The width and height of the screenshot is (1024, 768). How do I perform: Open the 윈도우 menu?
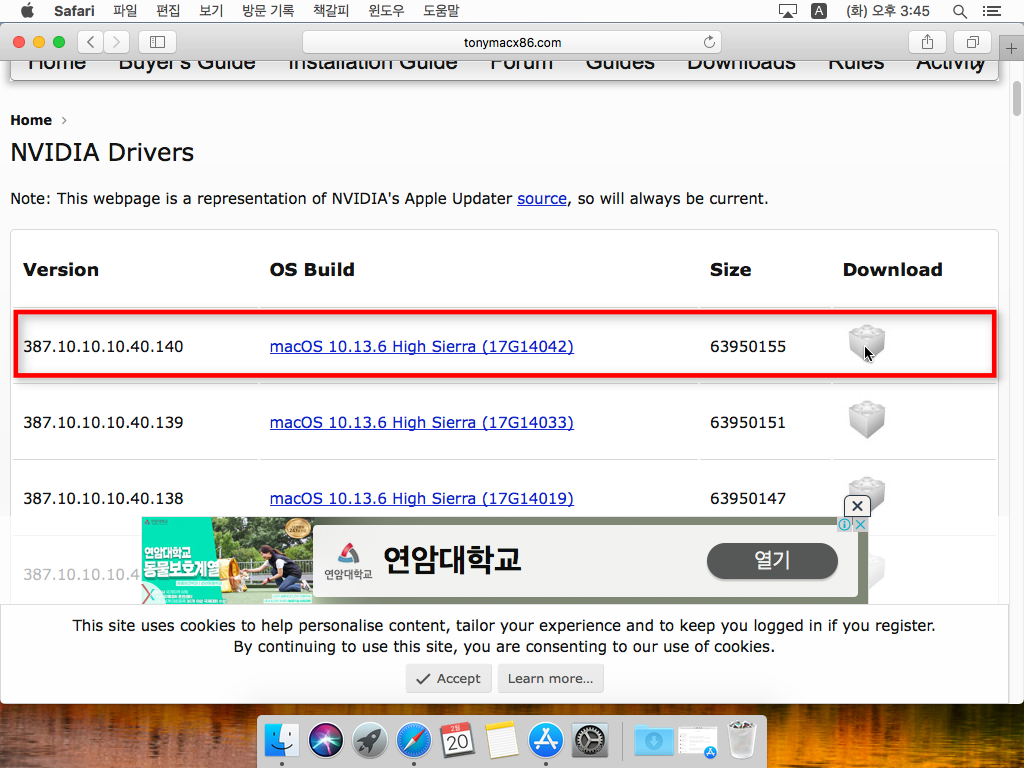(x=386, y=11)
